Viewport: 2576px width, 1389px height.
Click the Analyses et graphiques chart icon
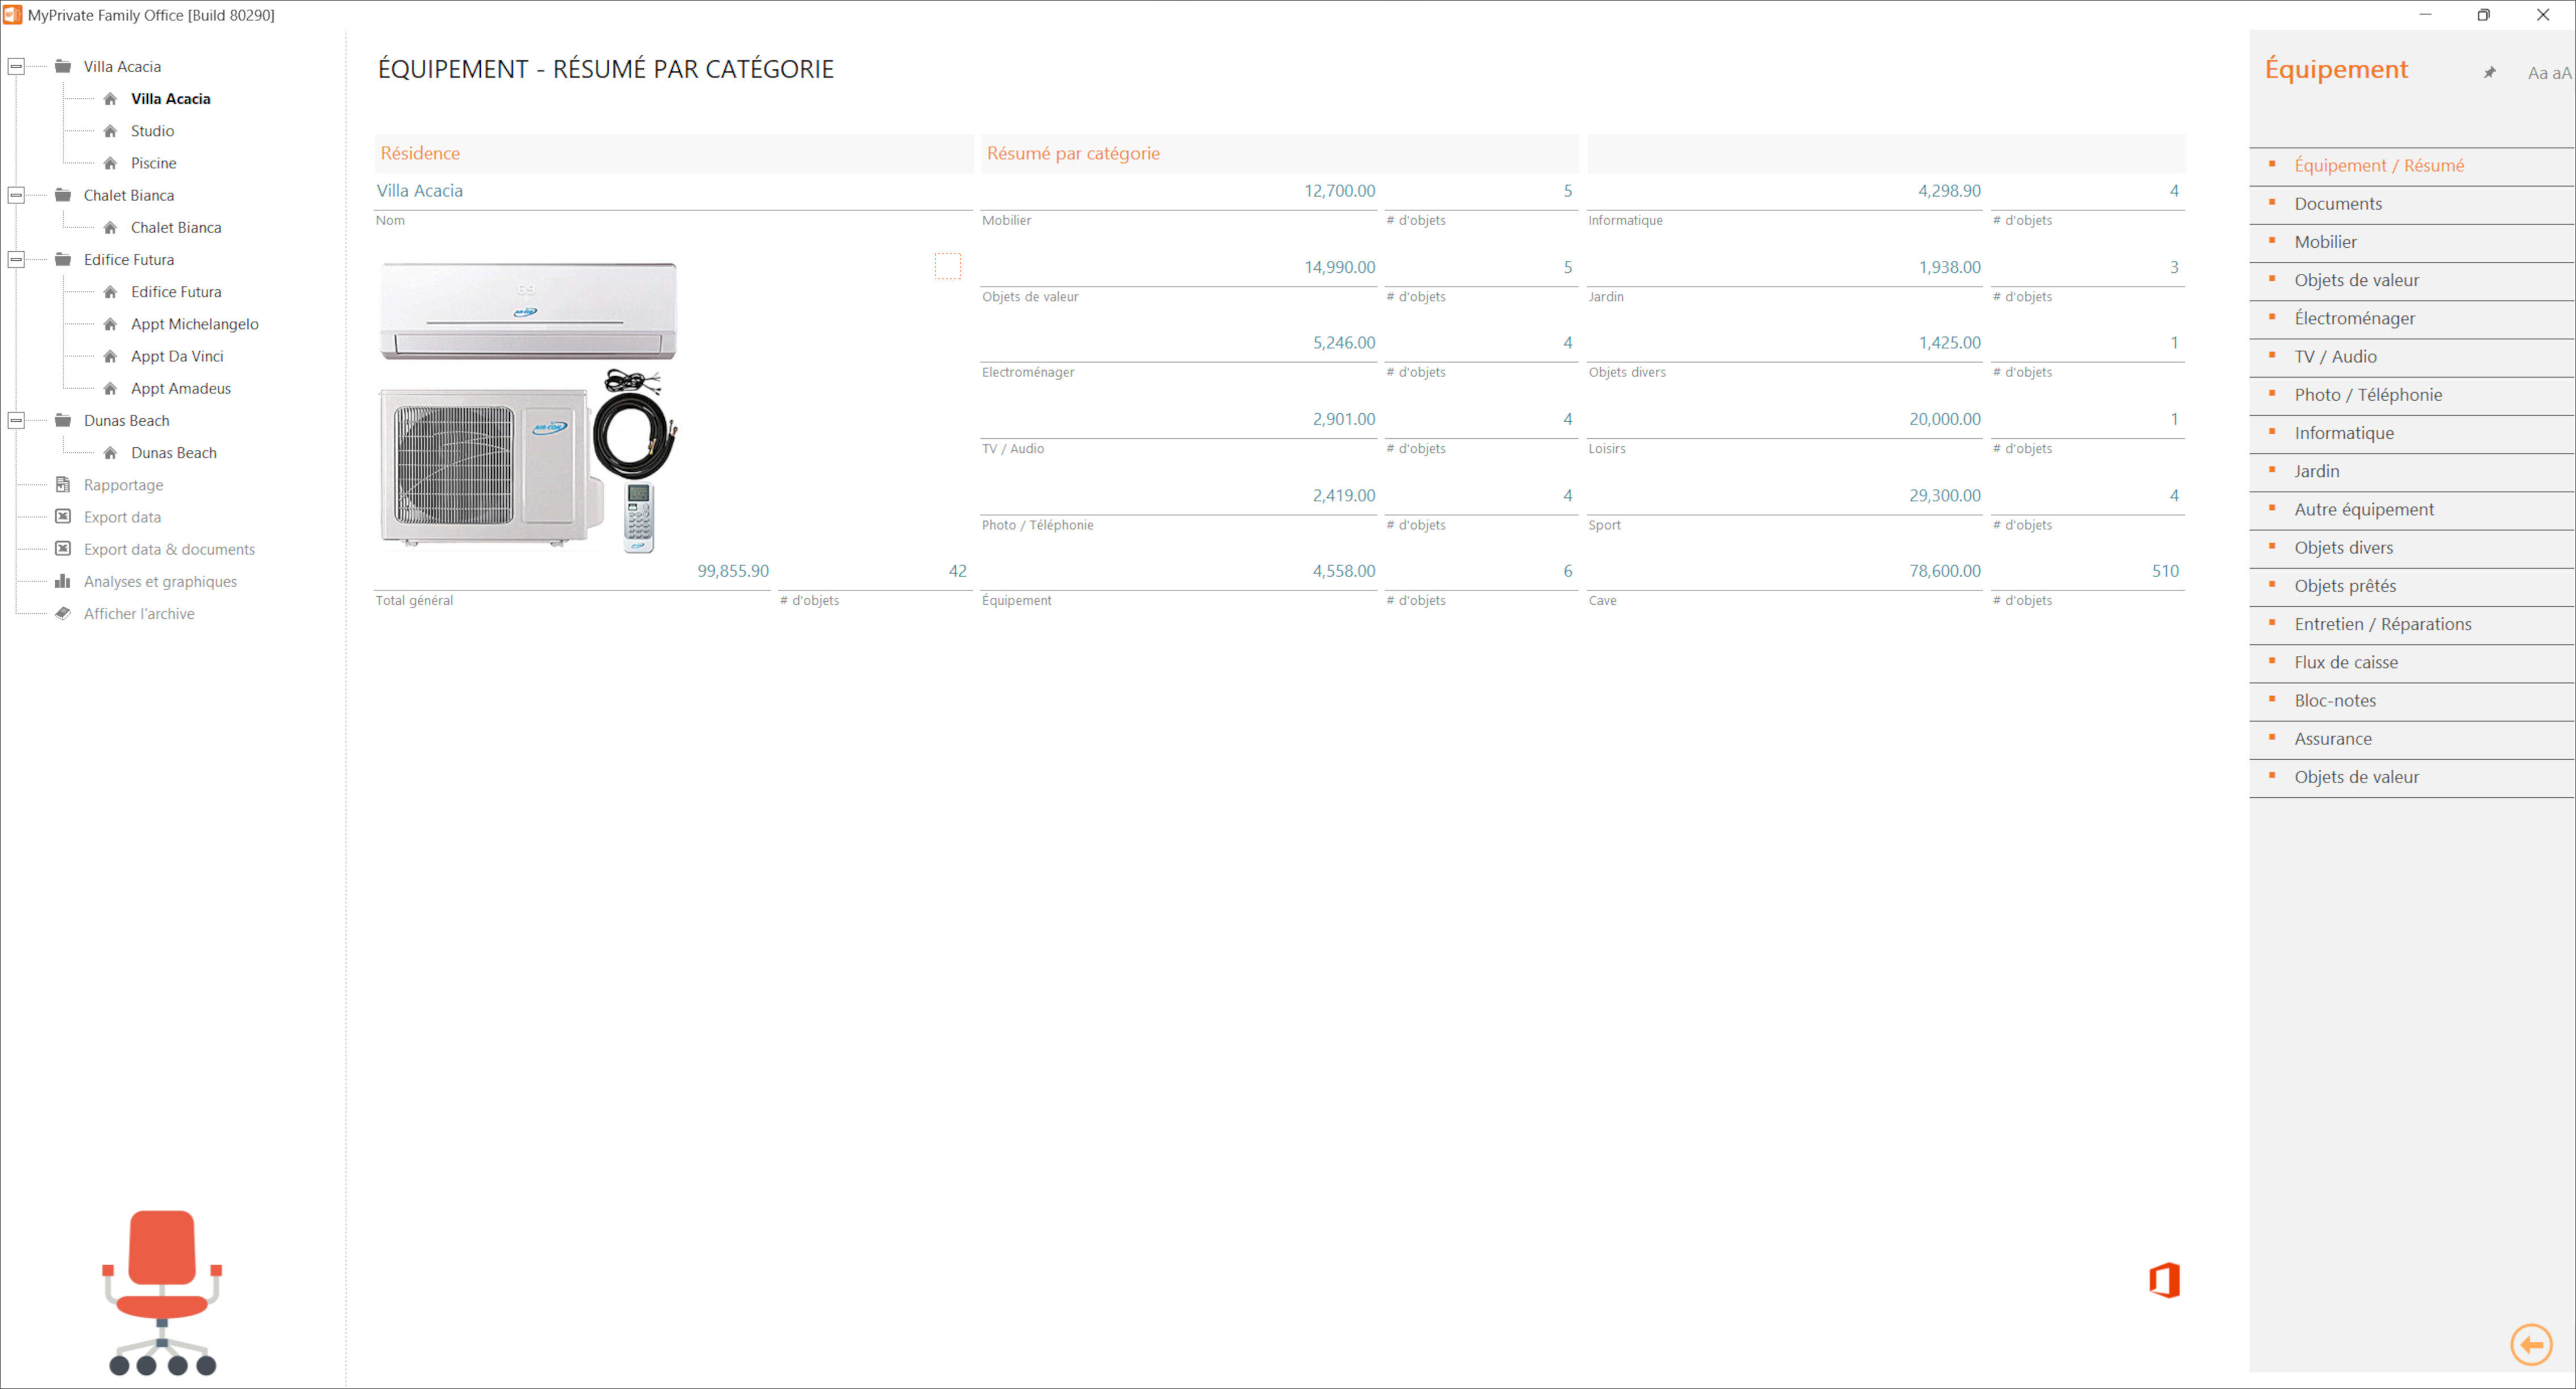pyautogui.click(x=63, y=581)
